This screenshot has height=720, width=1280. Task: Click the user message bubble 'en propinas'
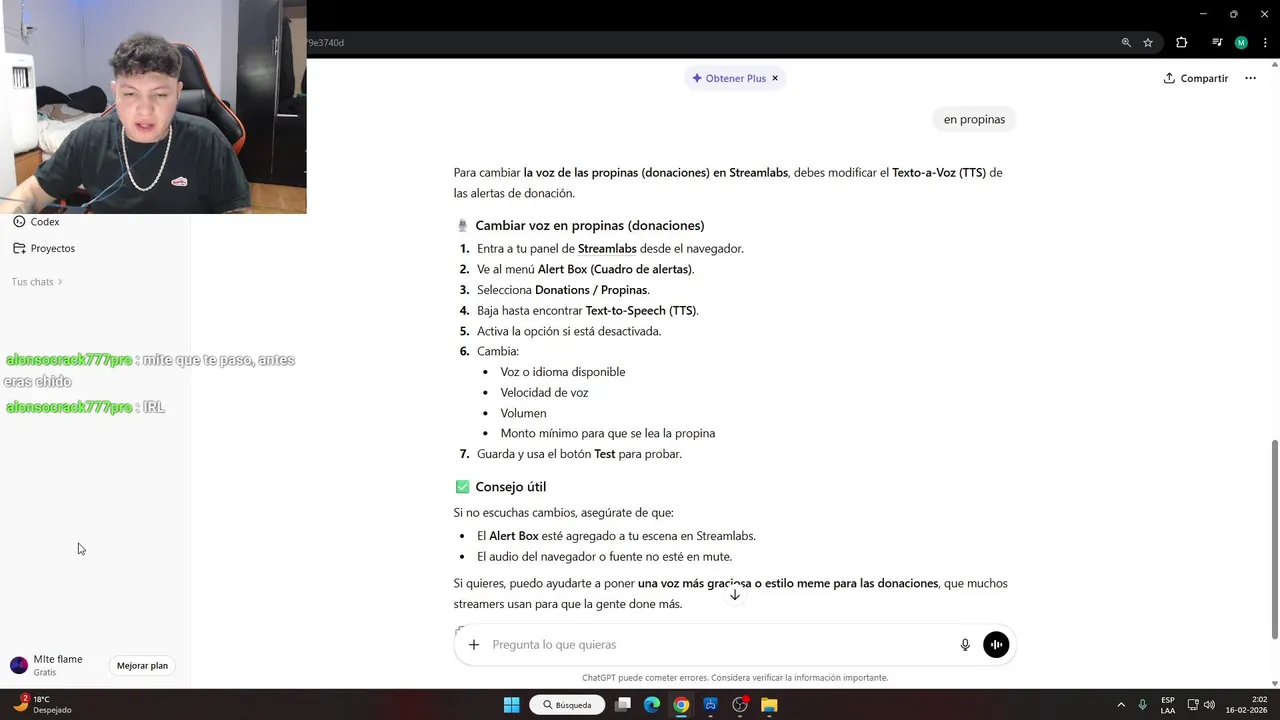tap(974, 119)
